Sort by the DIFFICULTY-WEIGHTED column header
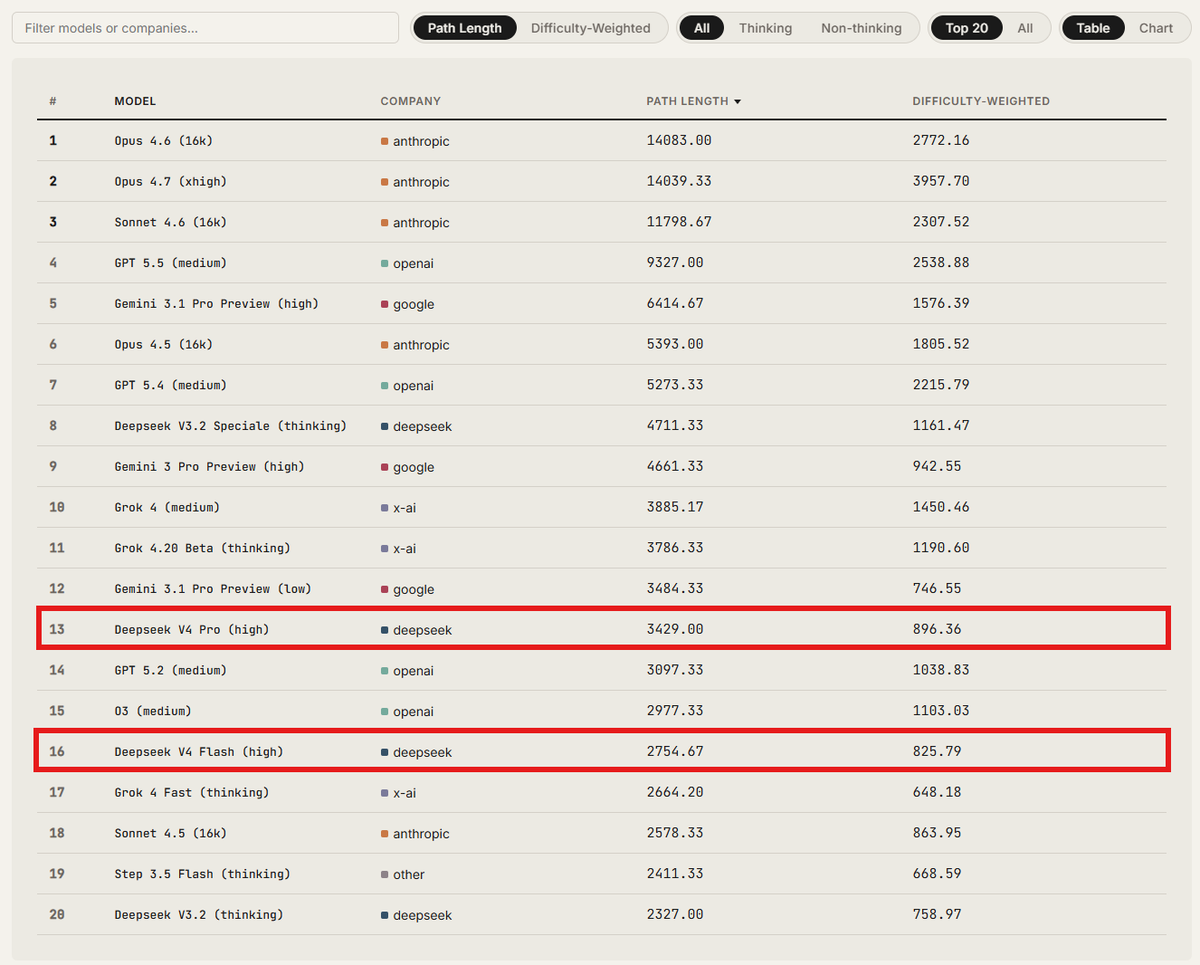 [981, 101]
